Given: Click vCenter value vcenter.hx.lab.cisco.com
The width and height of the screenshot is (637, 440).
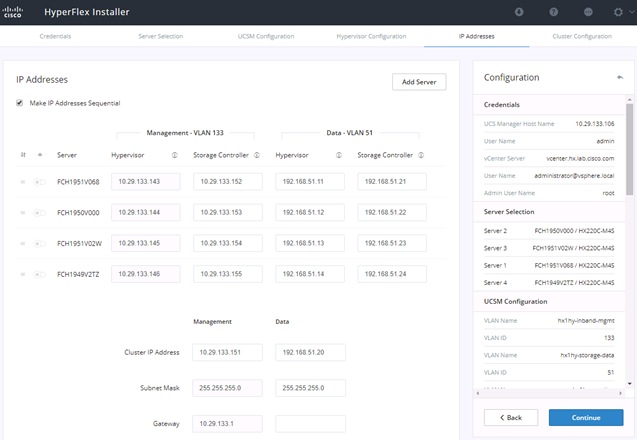Looking at the screenshot, I should 580,158.
